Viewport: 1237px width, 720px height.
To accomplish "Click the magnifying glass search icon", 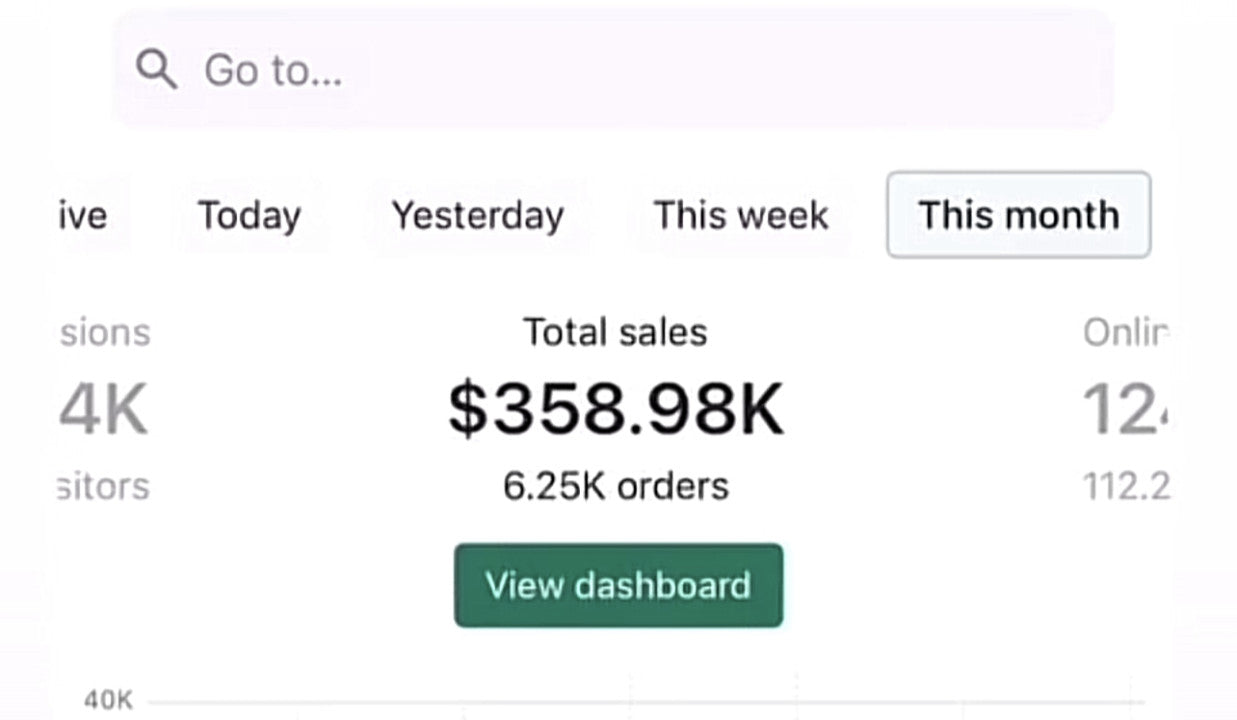I will coord(156,70).
